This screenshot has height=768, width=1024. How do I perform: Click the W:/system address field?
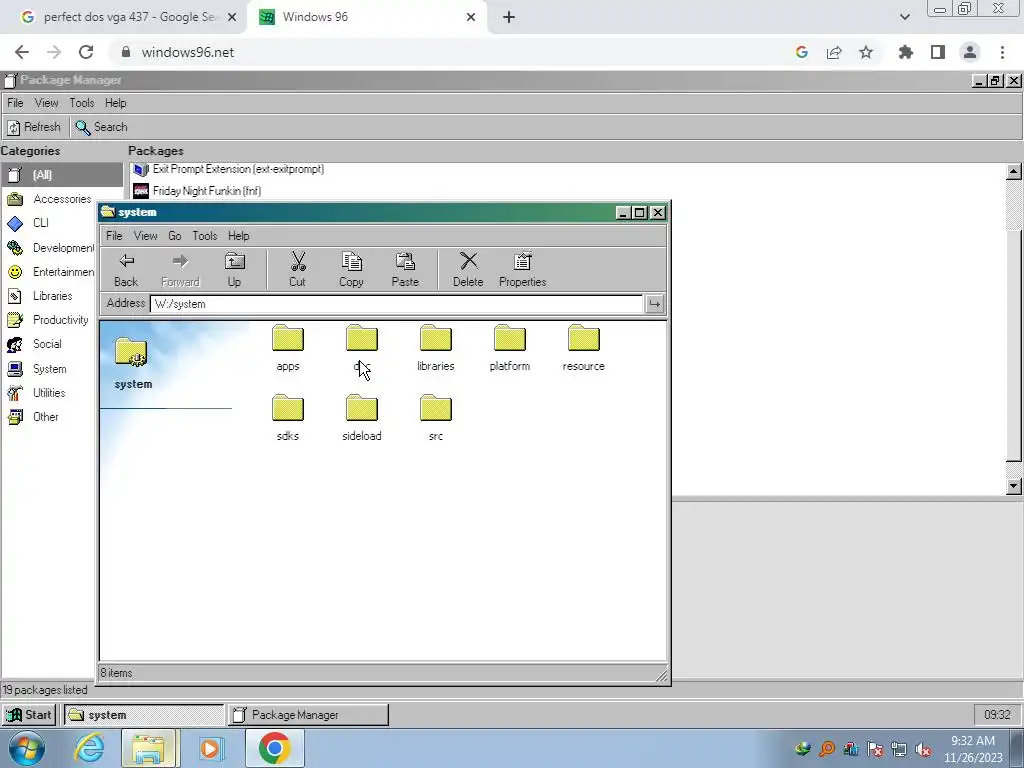tap(396, 304)
